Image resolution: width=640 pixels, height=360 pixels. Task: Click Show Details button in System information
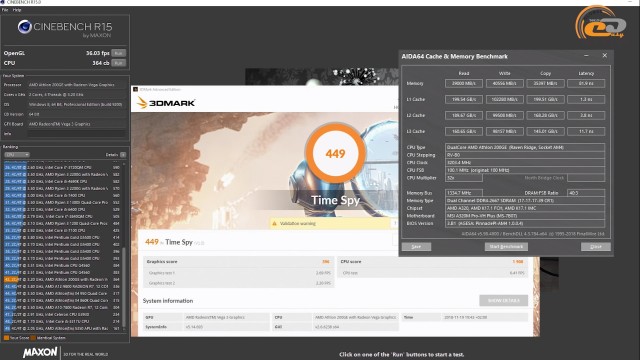pyautogui.click(x=503, y=300)
